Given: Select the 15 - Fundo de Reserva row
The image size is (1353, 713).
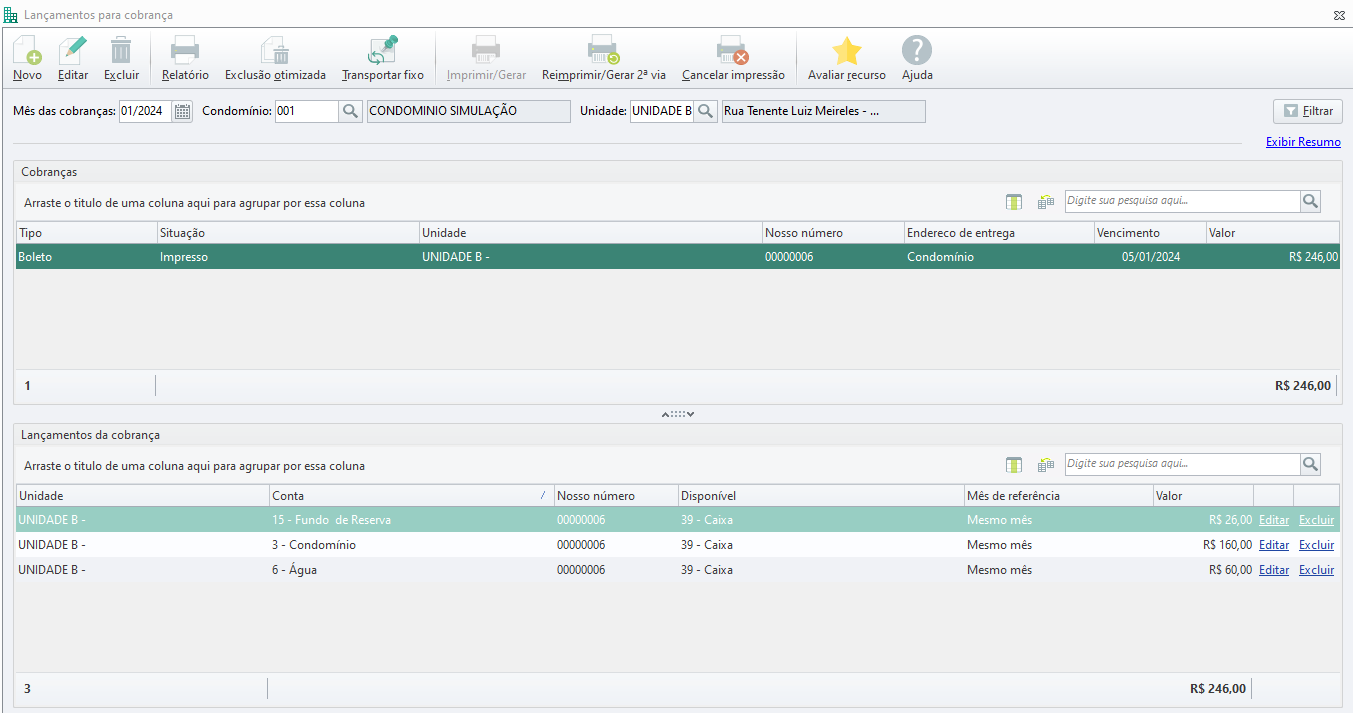Looking at the screenshot, I should (x=678, y=520).
